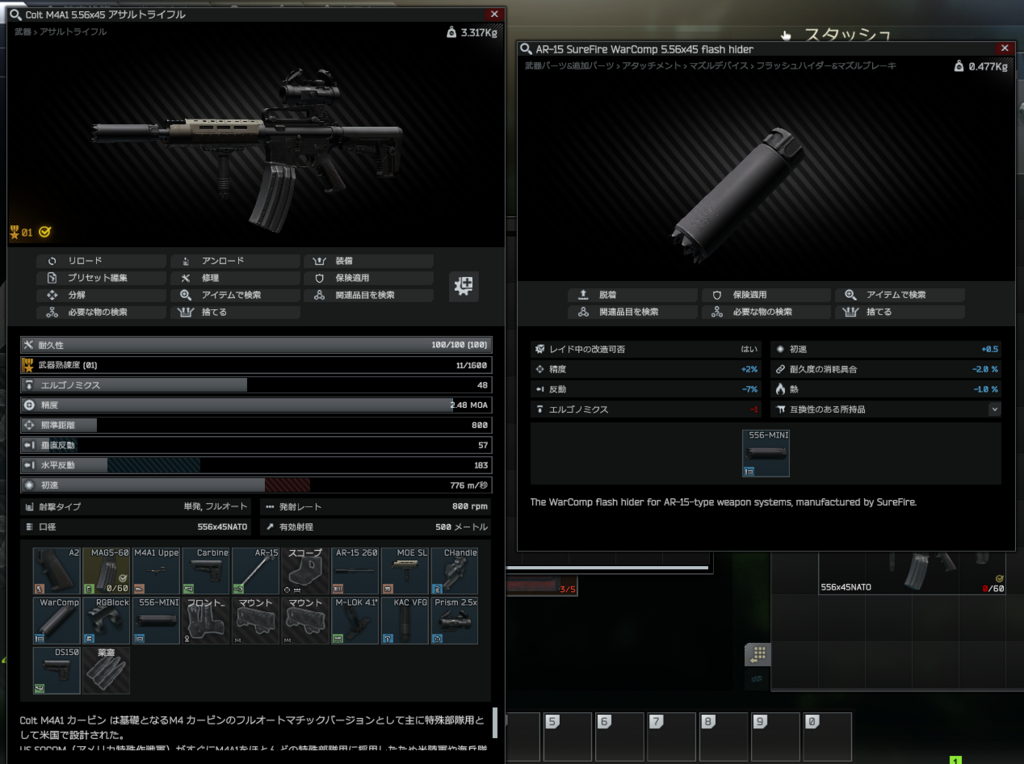Viewport: 1024px width, 764px height.
Task: Click 保険適用 in the flash hider window
Action: [x=765, y=295]
